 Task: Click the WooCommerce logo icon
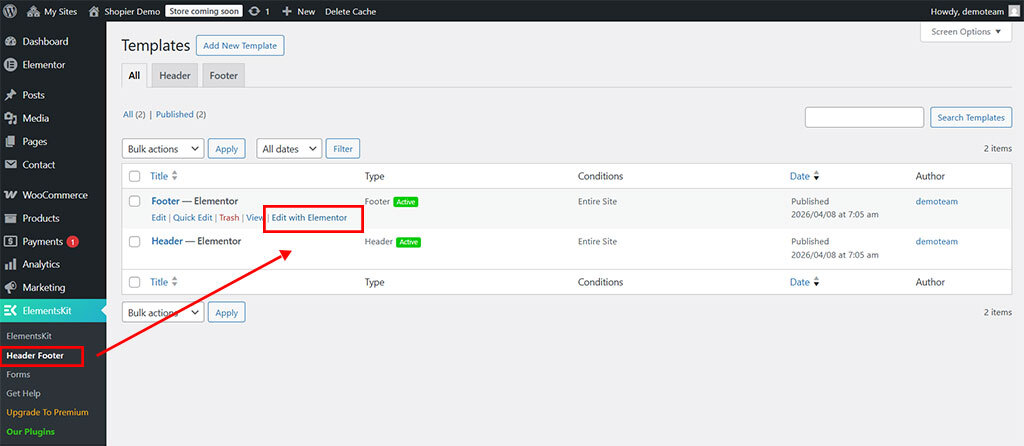(x=10, y=195)
